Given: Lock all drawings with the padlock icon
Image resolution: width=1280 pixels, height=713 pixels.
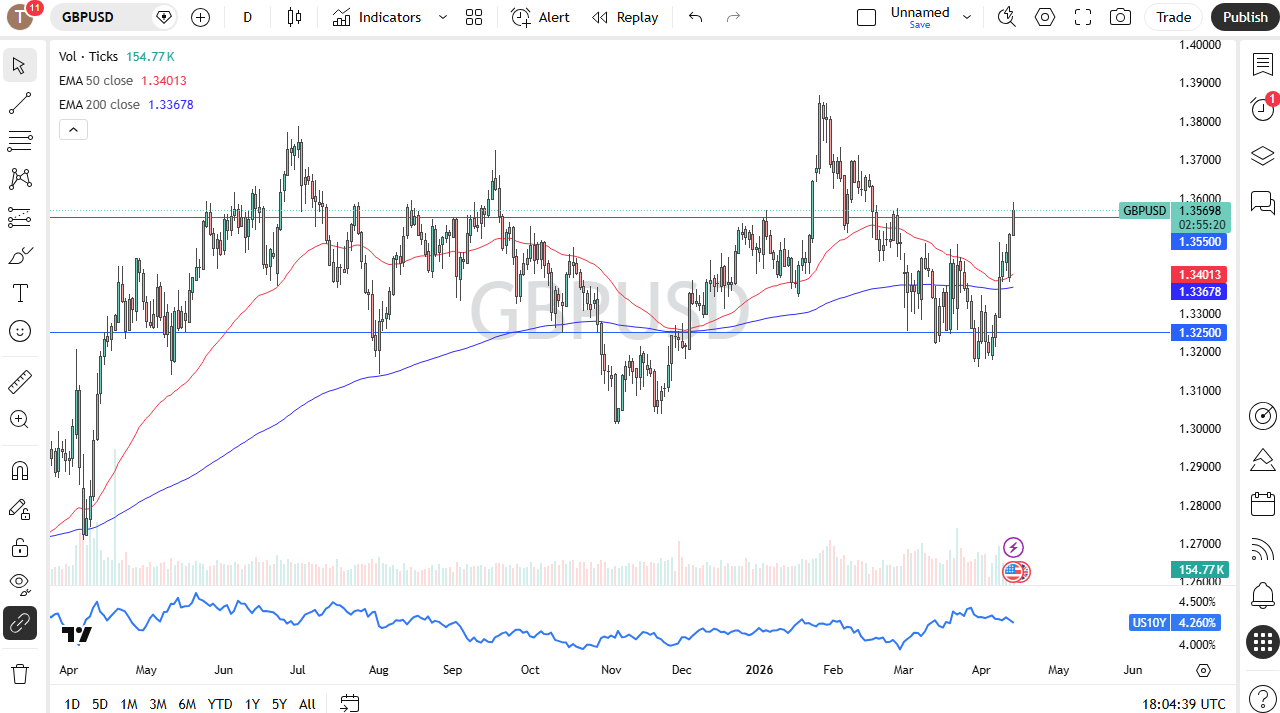Looking at the screenshot, I should [20, 546].
